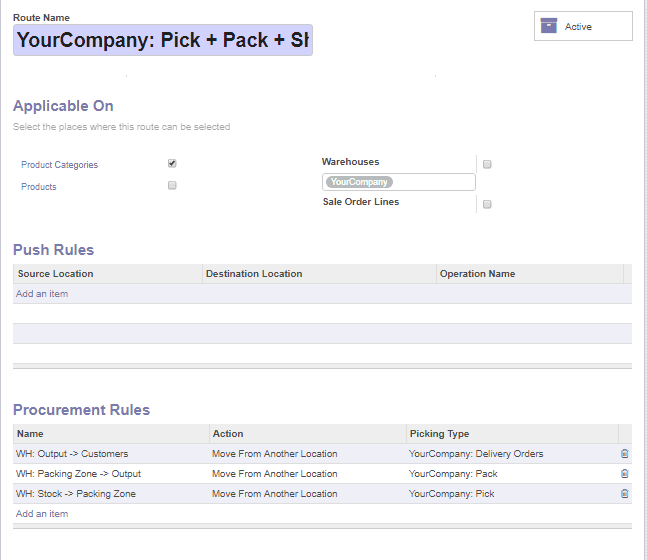The image size is (647, 560).
Task: Open the Warehouses tag selection field
Action: (x=430, y=182)
